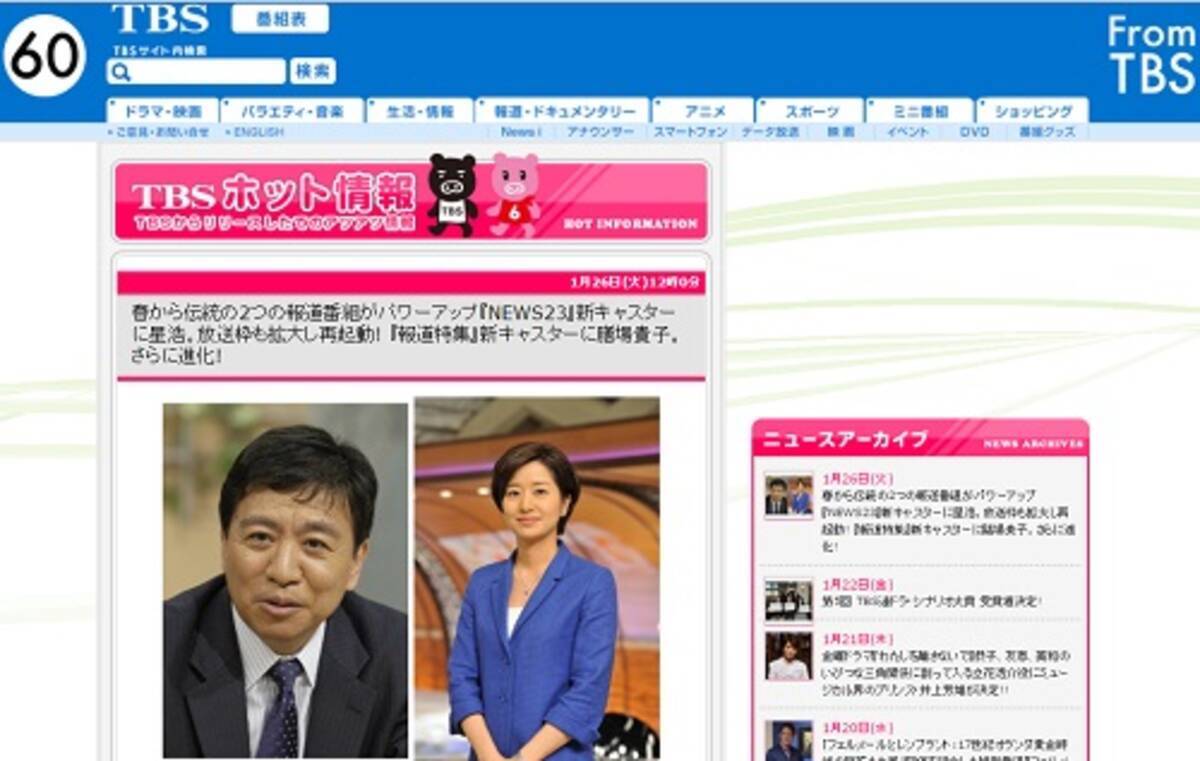Open the ドラマ・映画 tab
Screen dimensions: 1200x761
coord(162,111)
